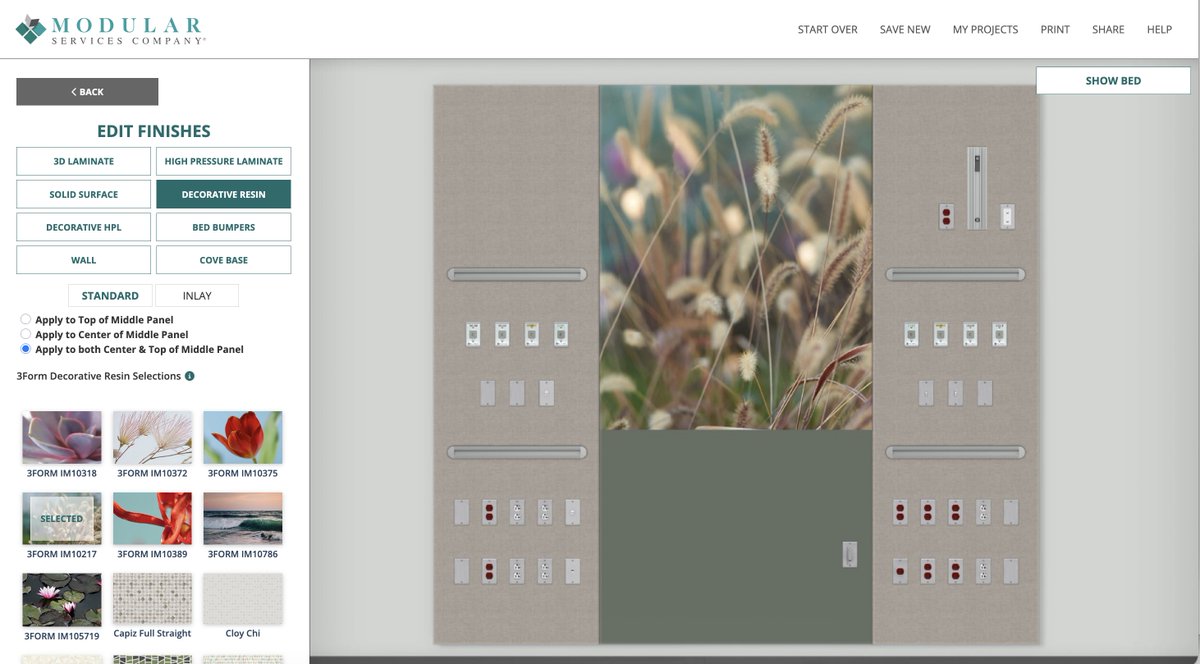This screenshot has height=664, width=1200.
Task: Choose the 3FORM IM10786 ocean wave swatch
Action: 243,518
